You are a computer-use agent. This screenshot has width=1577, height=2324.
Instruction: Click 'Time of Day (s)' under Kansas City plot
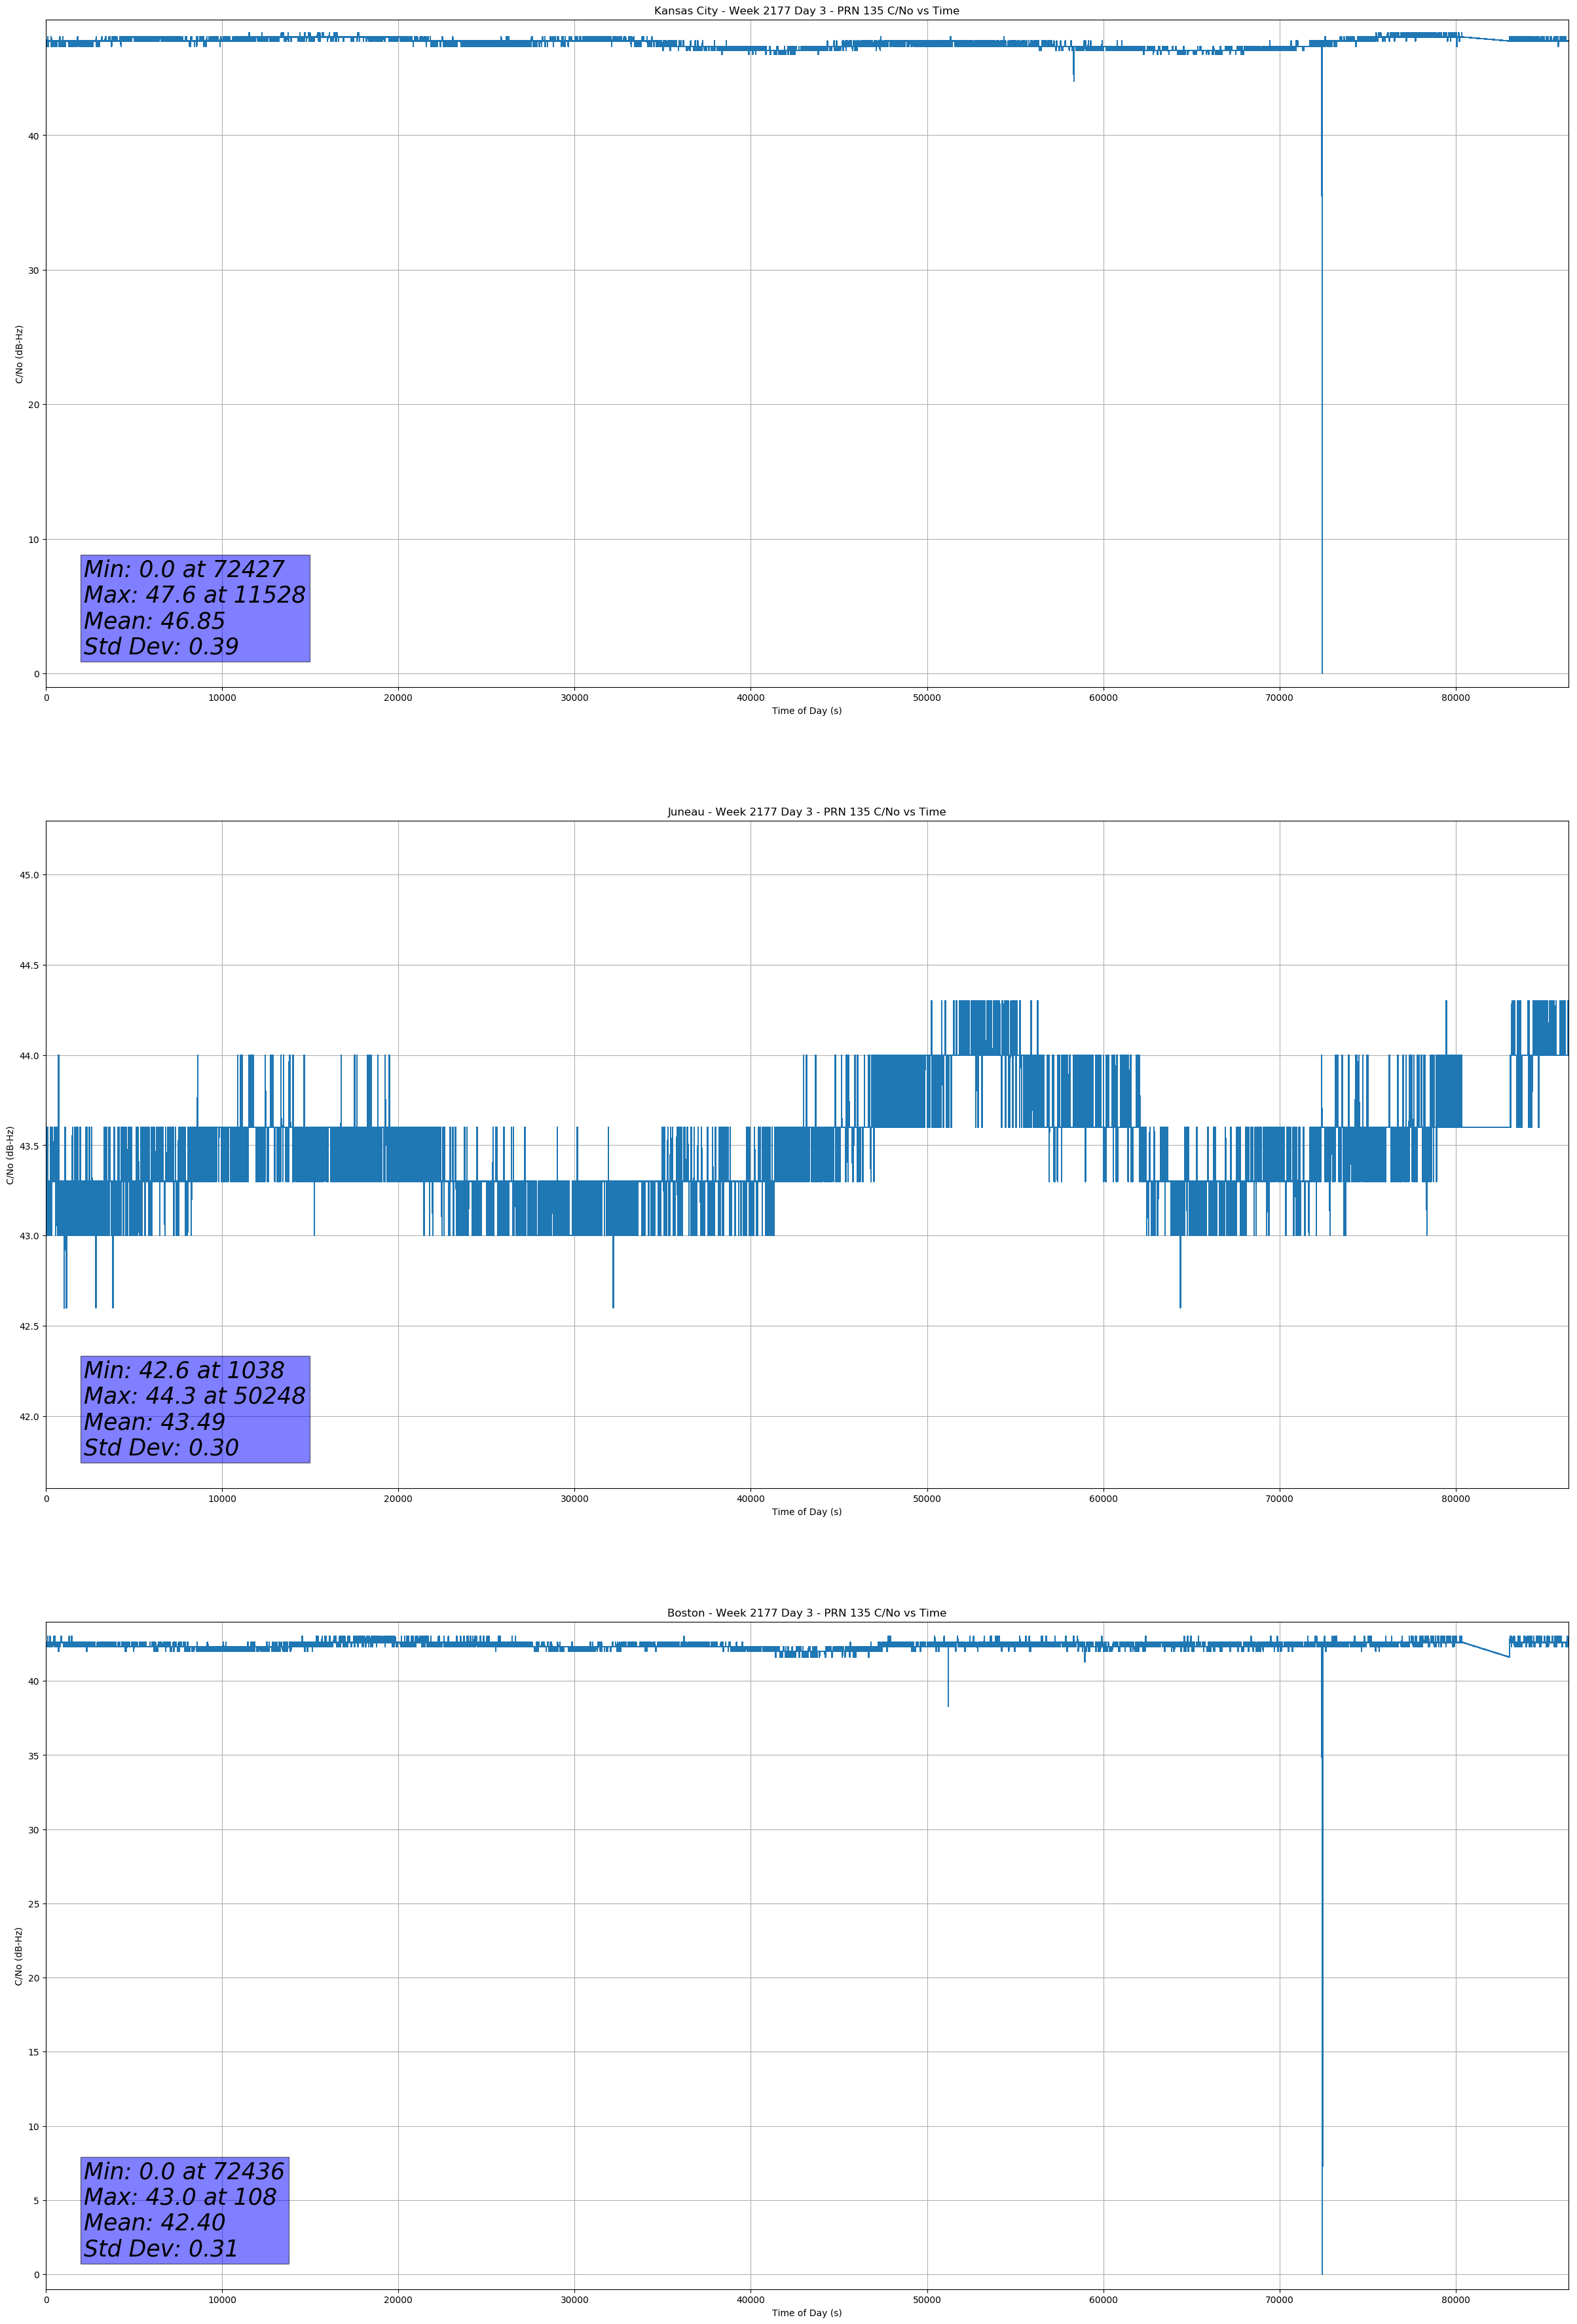click(x=806, y=711)
